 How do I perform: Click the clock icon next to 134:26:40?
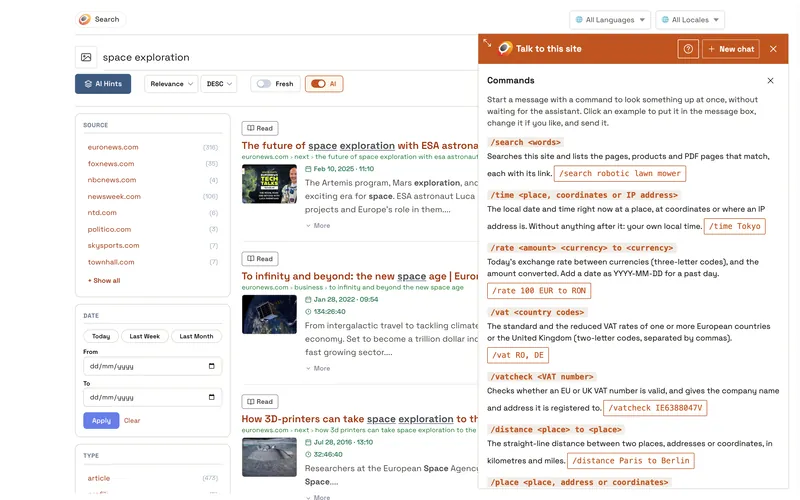point(308,312)
